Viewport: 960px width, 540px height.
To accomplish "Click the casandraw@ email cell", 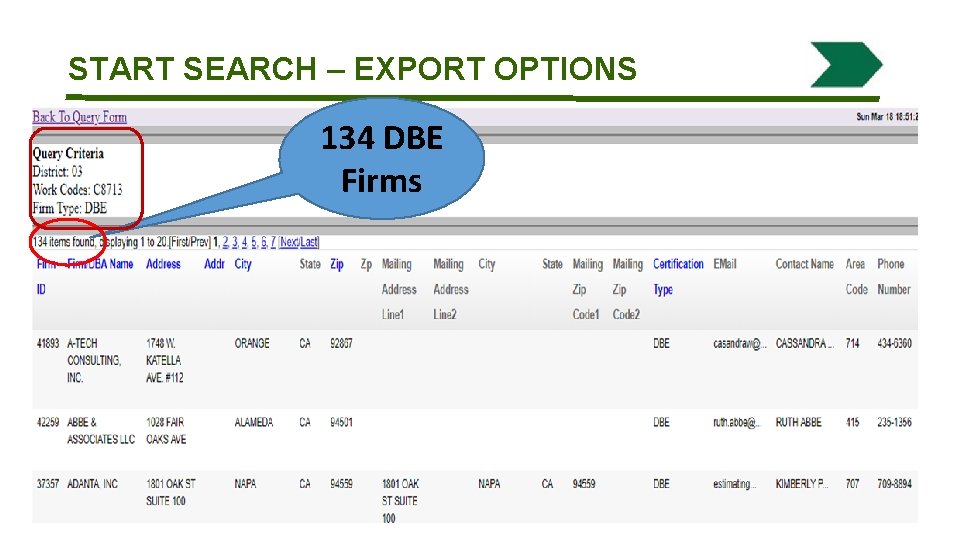I will point(740,343).
